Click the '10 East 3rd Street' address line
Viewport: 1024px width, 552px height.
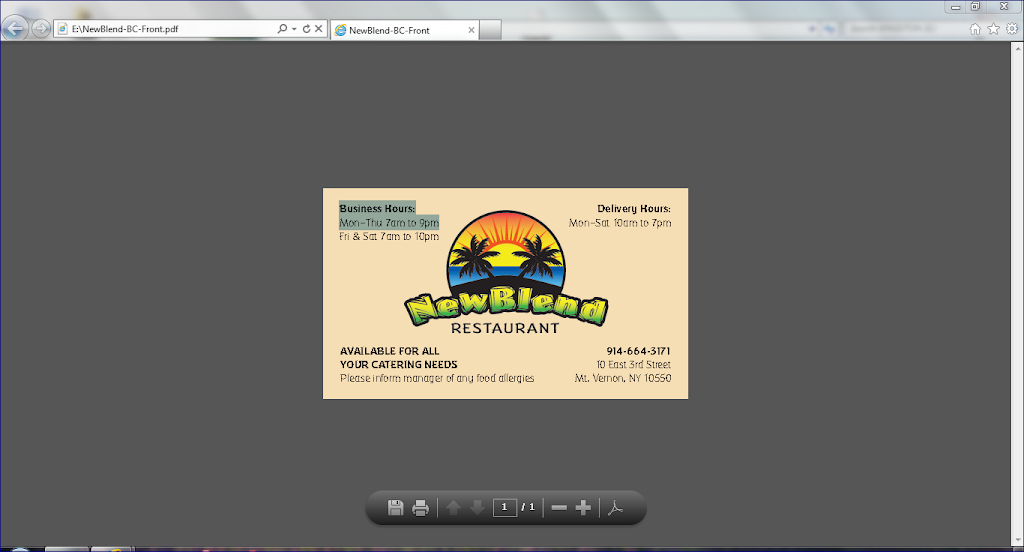pyautogui.click(x=633, y=365)
